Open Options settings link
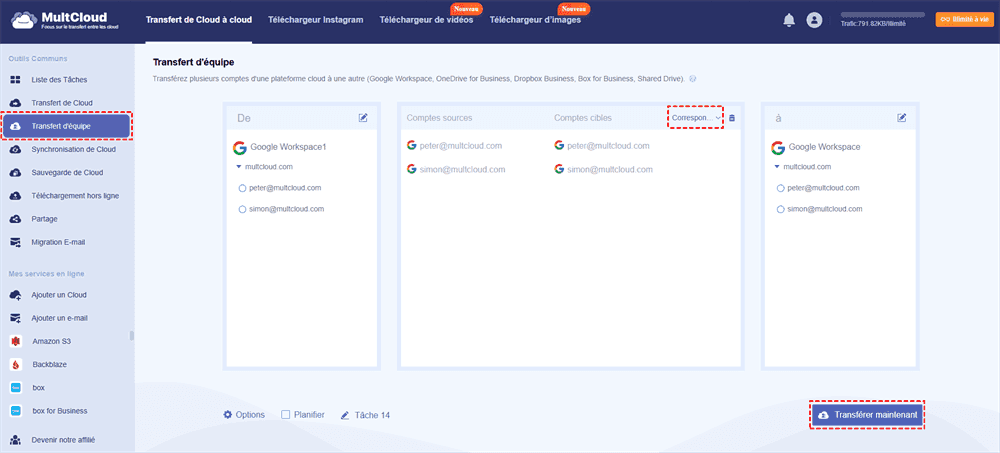The image size is (1000, 453). coord(250,415)
